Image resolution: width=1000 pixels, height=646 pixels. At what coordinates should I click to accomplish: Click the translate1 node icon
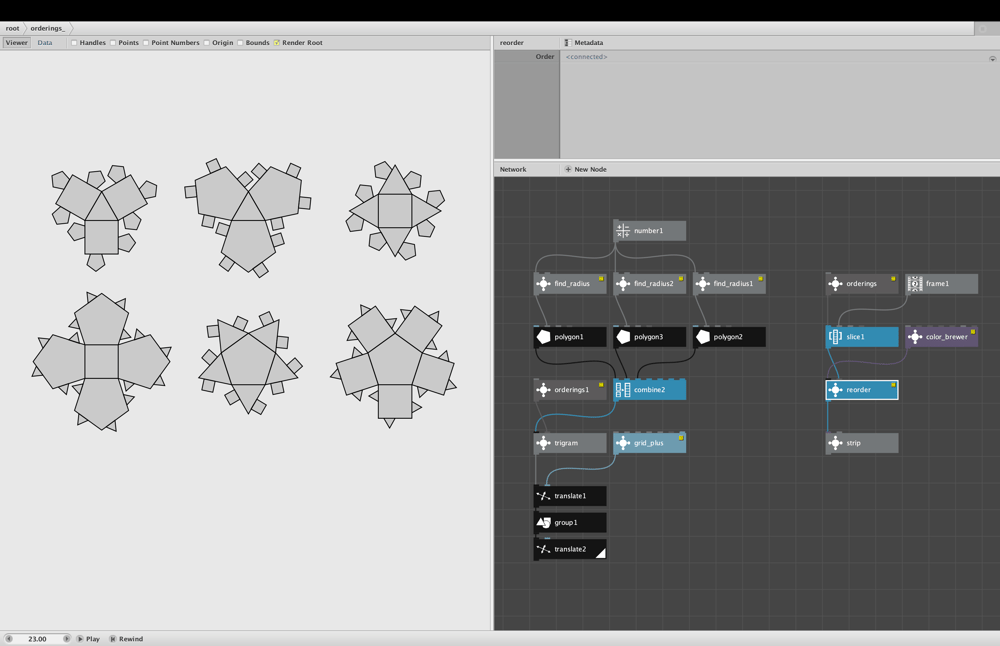pyautogui.click(x=543, y=496)
